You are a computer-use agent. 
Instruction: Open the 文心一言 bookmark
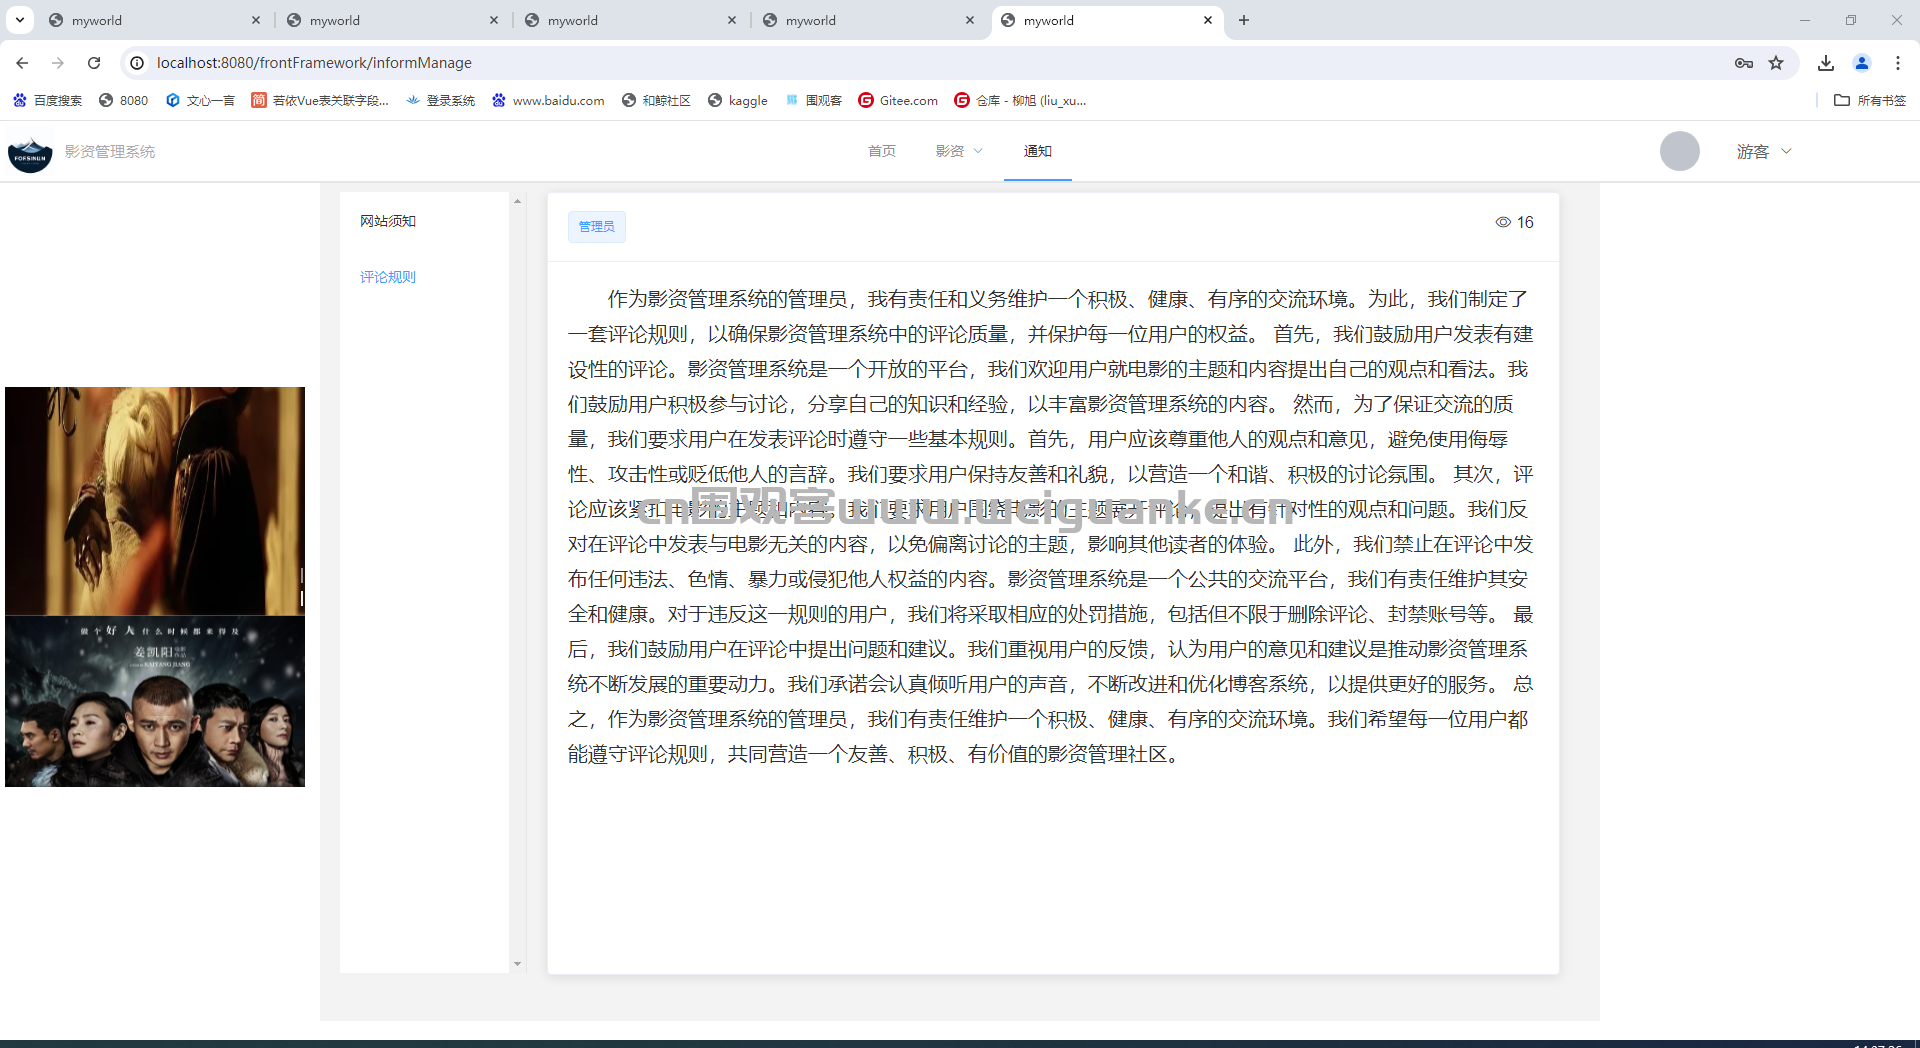[200, 100]
